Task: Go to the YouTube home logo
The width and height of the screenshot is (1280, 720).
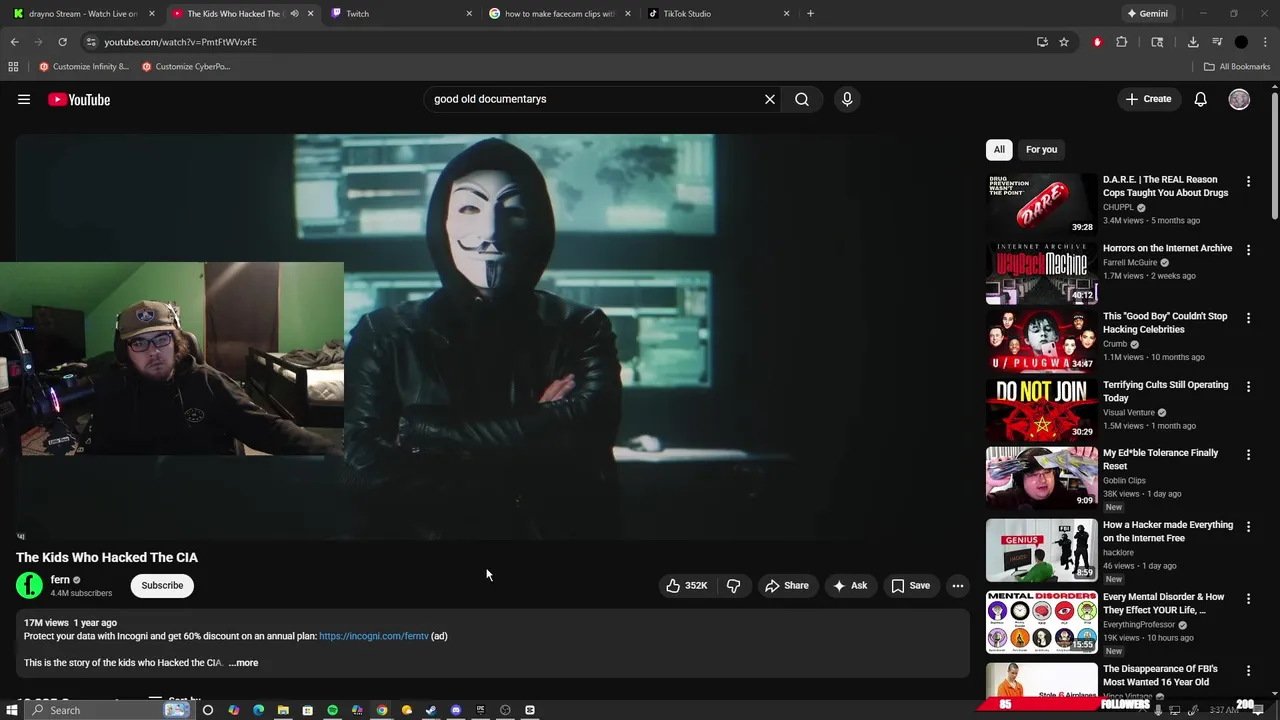Action: tap(79, 99)
